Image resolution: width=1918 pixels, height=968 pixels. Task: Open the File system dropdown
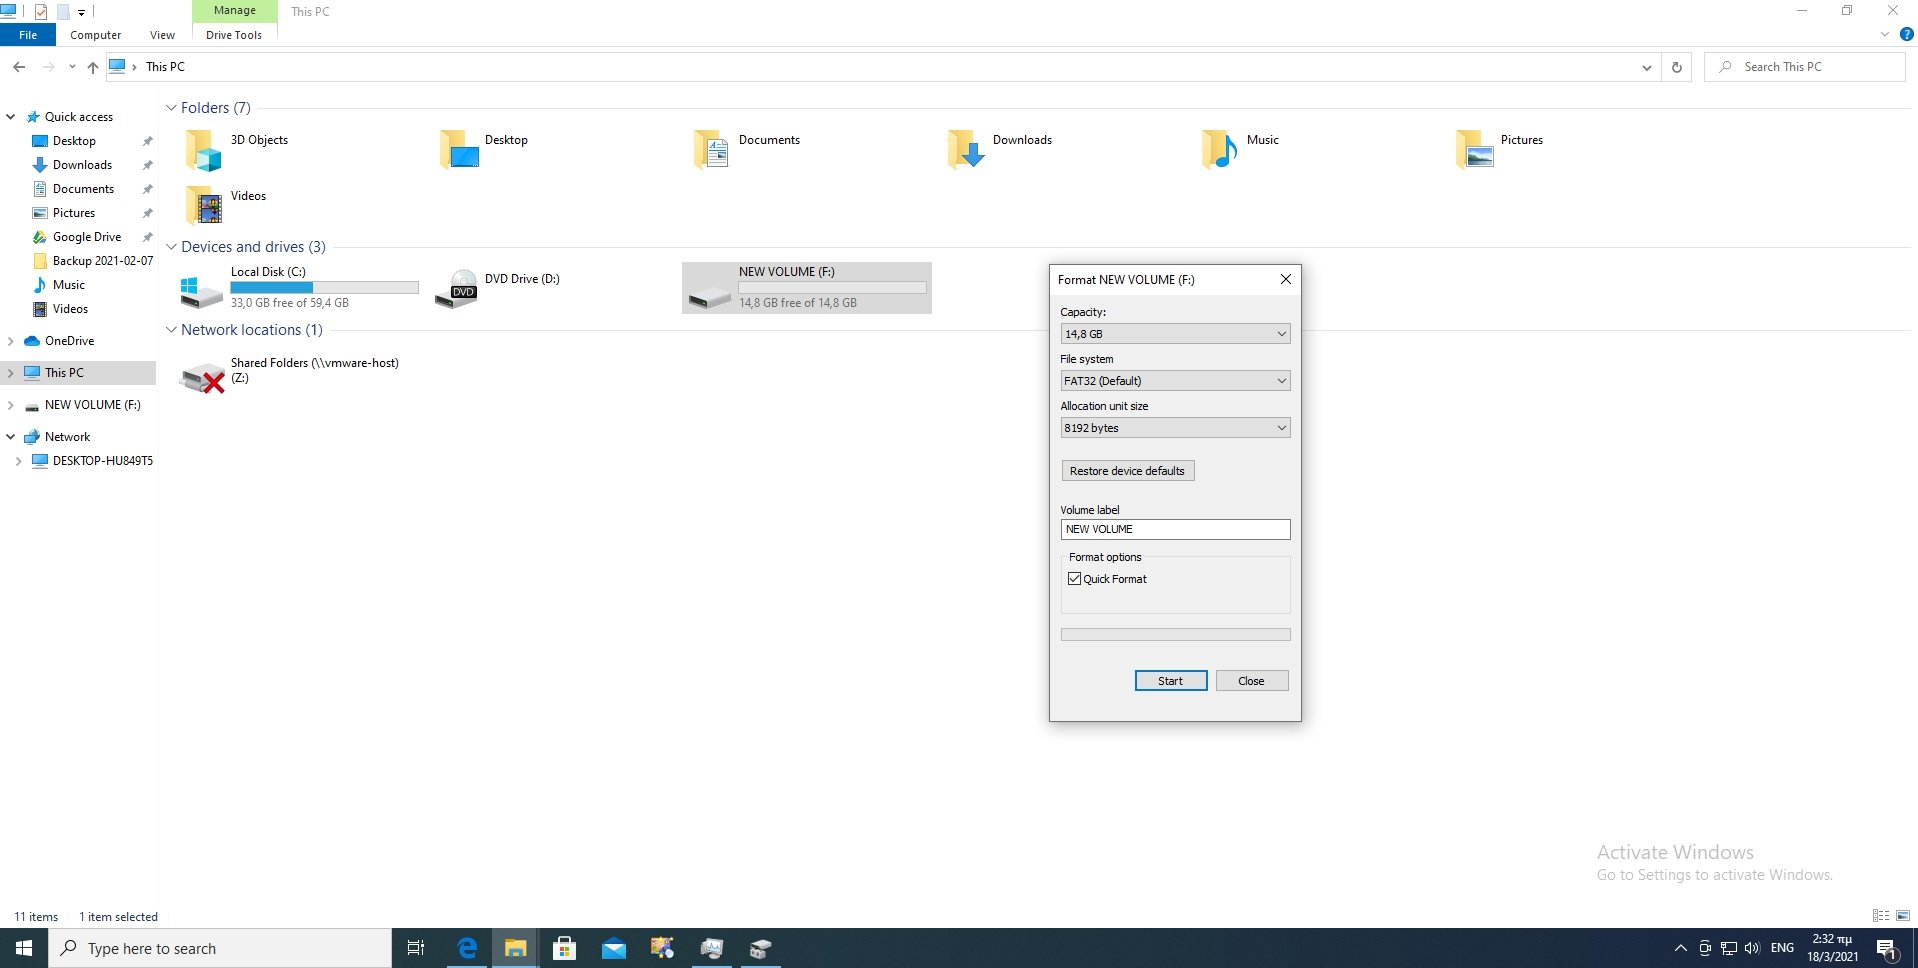[x=1175, y=381]
